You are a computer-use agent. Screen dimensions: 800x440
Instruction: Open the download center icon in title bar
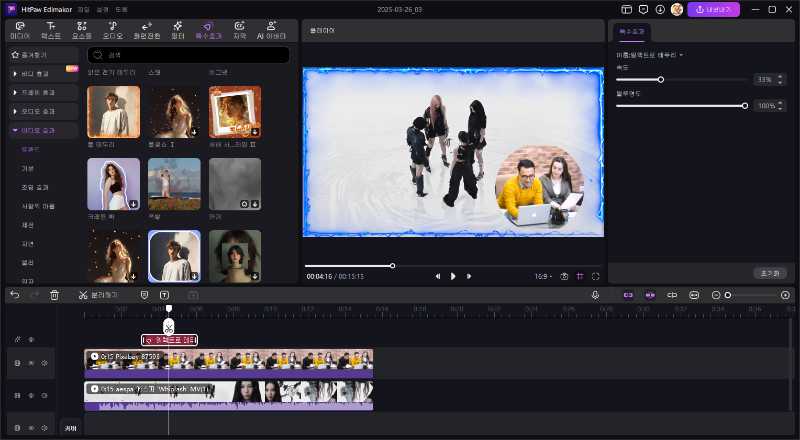click(660, 10)
